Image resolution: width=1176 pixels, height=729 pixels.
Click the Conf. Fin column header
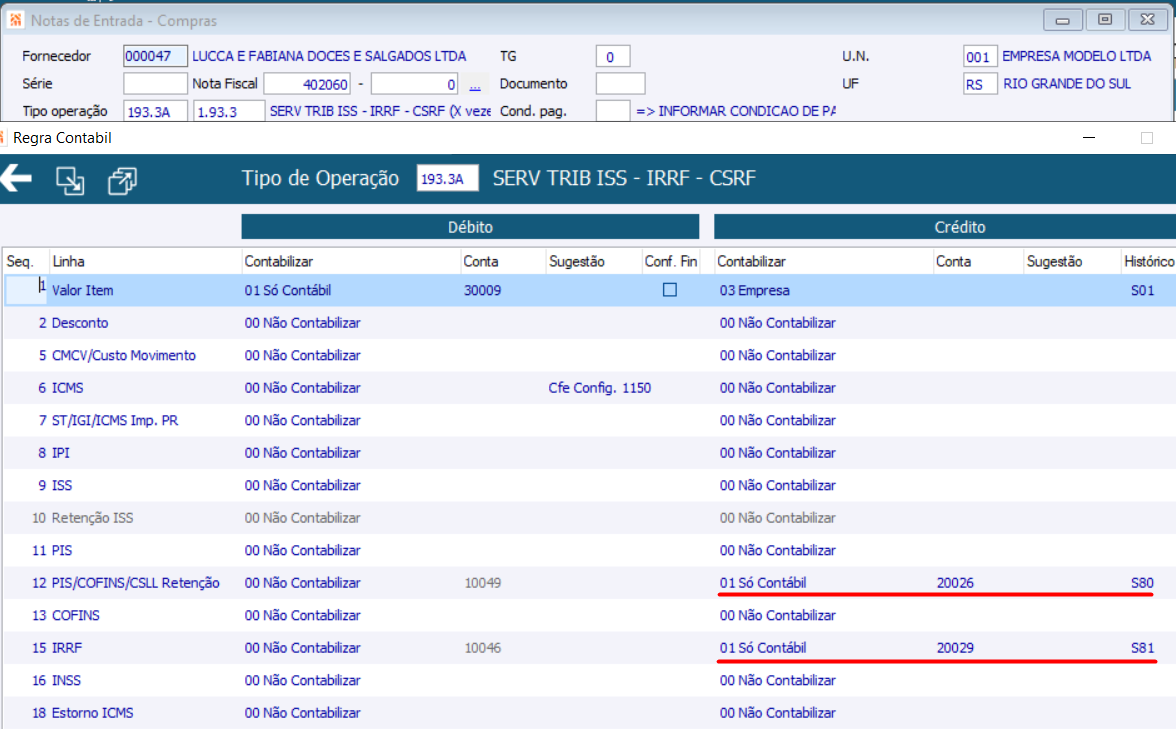pyautogui.click(x=670, y=261)
